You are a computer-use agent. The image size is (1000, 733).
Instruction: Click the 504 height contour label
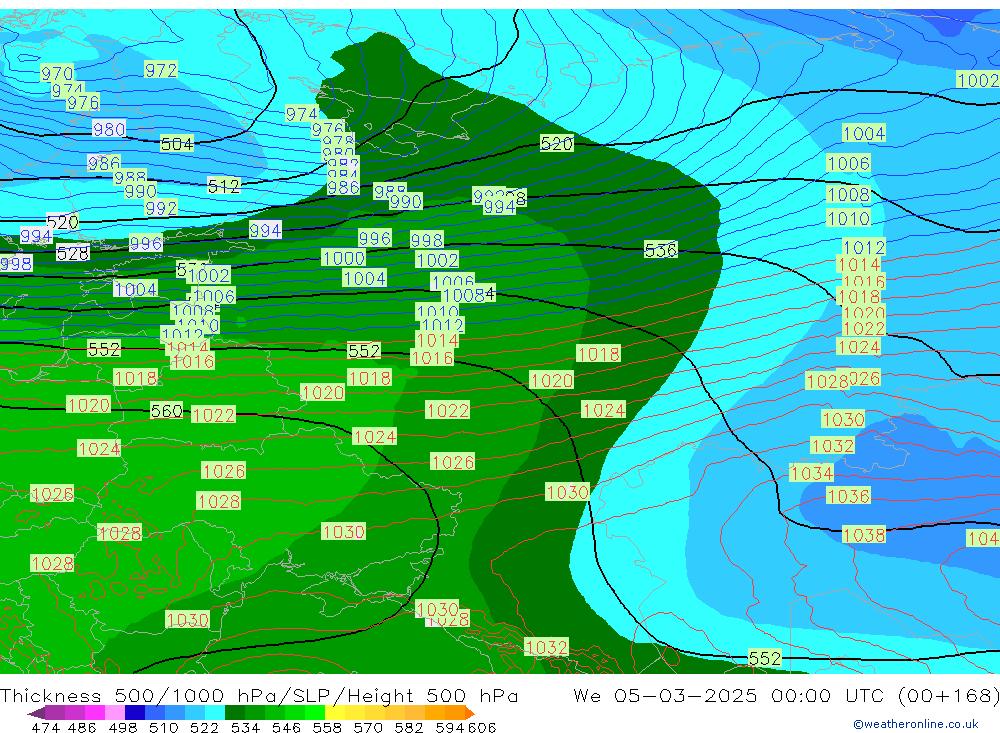[x=177, y=144]
